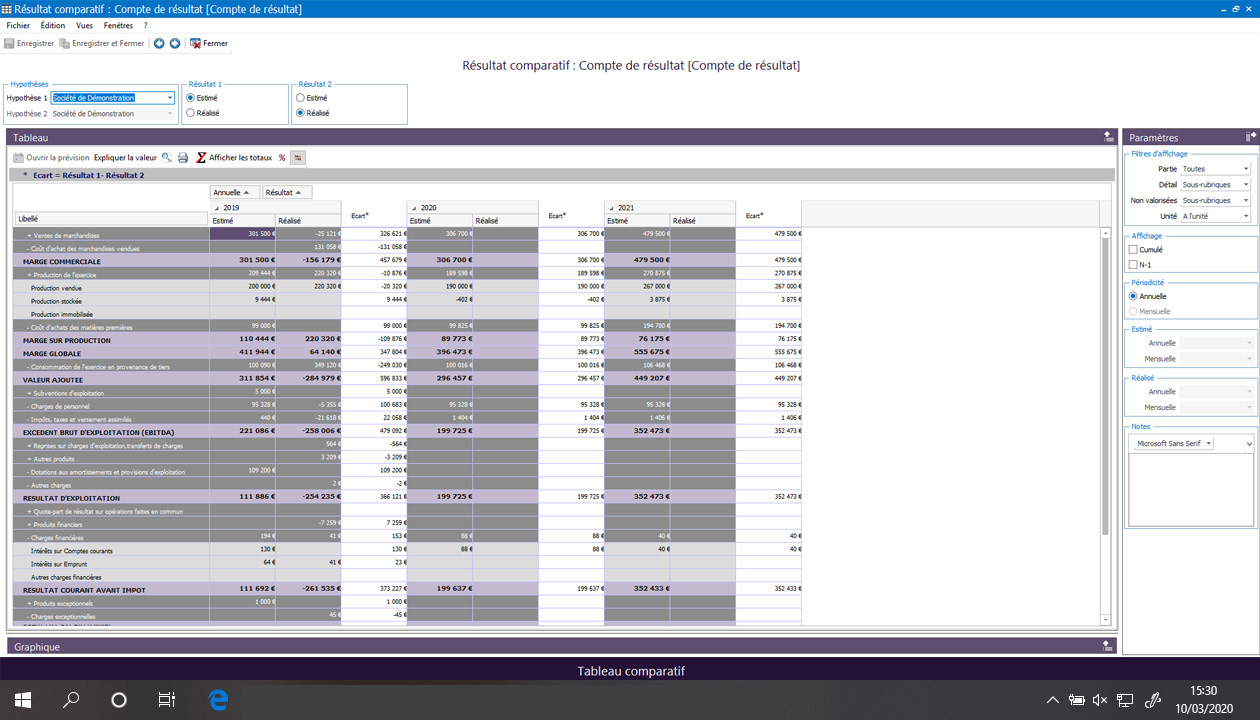This screenshot has height=720, width=1260.
Task: Open the Windows Start menu
Action: 23,700
